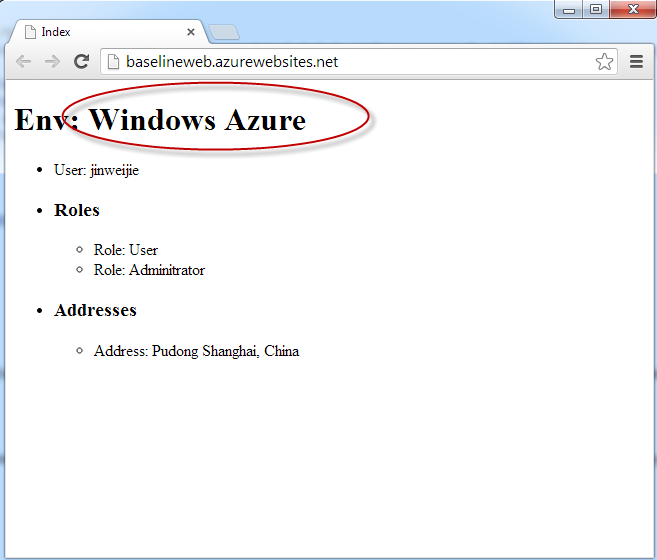The height and width of the screenshot is (560, 657).
Task: Click the 'User: jinweijie' list item
Action: (96, 170)
